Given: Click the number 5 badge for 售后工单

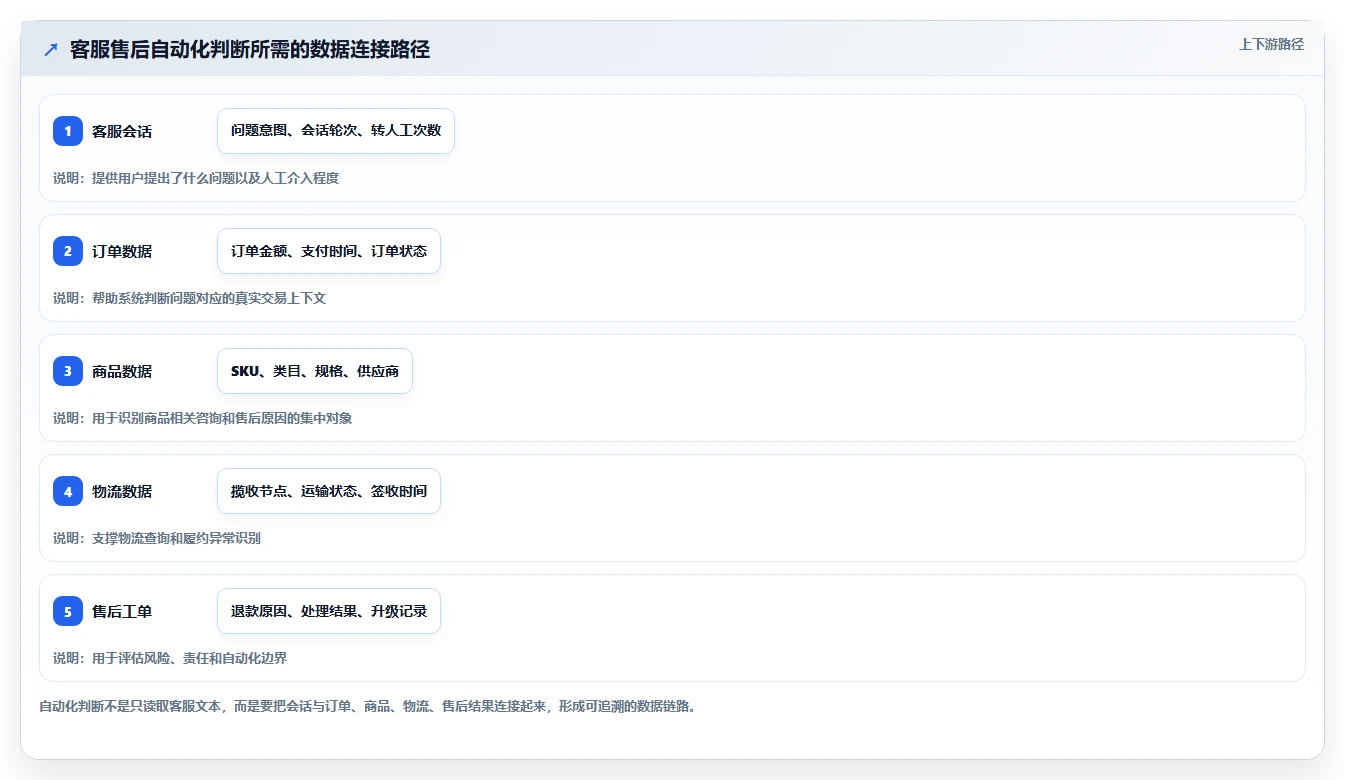Looking at the screenshot, I should [68, 611].
